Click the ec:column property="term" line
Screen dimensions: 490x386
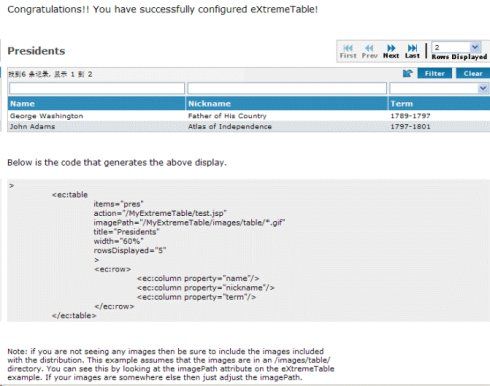coord(196,297)
